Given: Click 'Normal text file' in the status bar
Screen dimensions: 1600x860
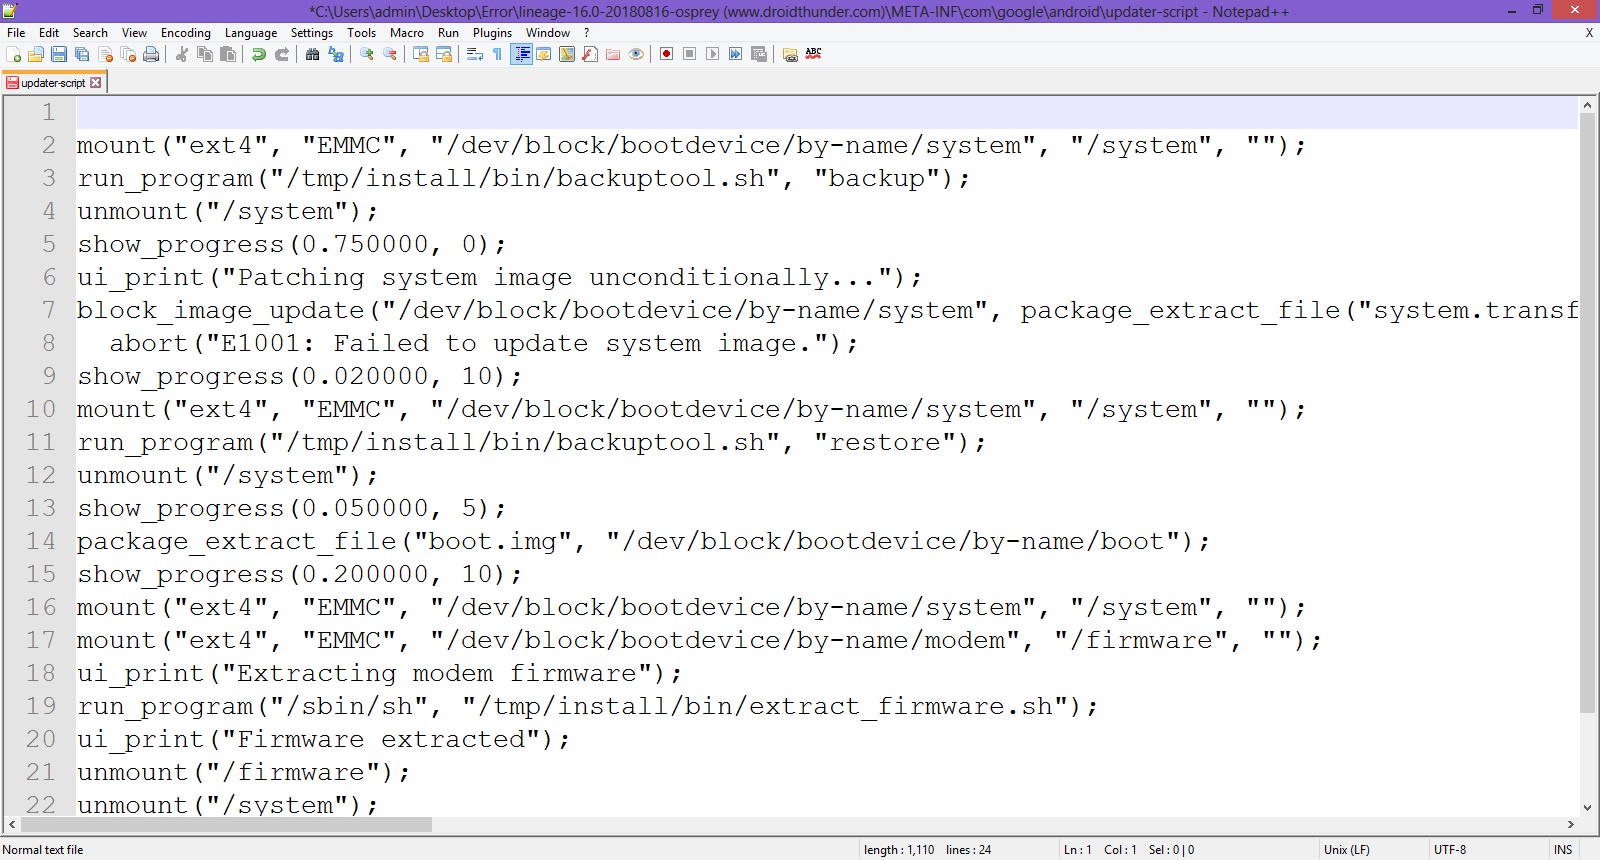Looking at the screenshot, I should [43, 850].
